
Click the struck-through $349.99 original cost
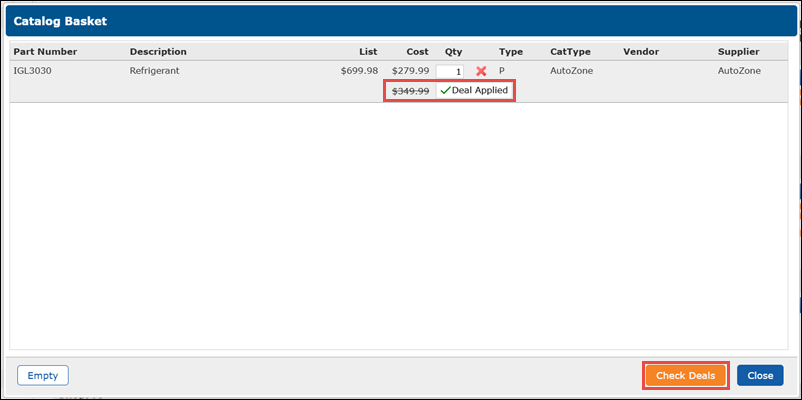[x=410, y=91]
